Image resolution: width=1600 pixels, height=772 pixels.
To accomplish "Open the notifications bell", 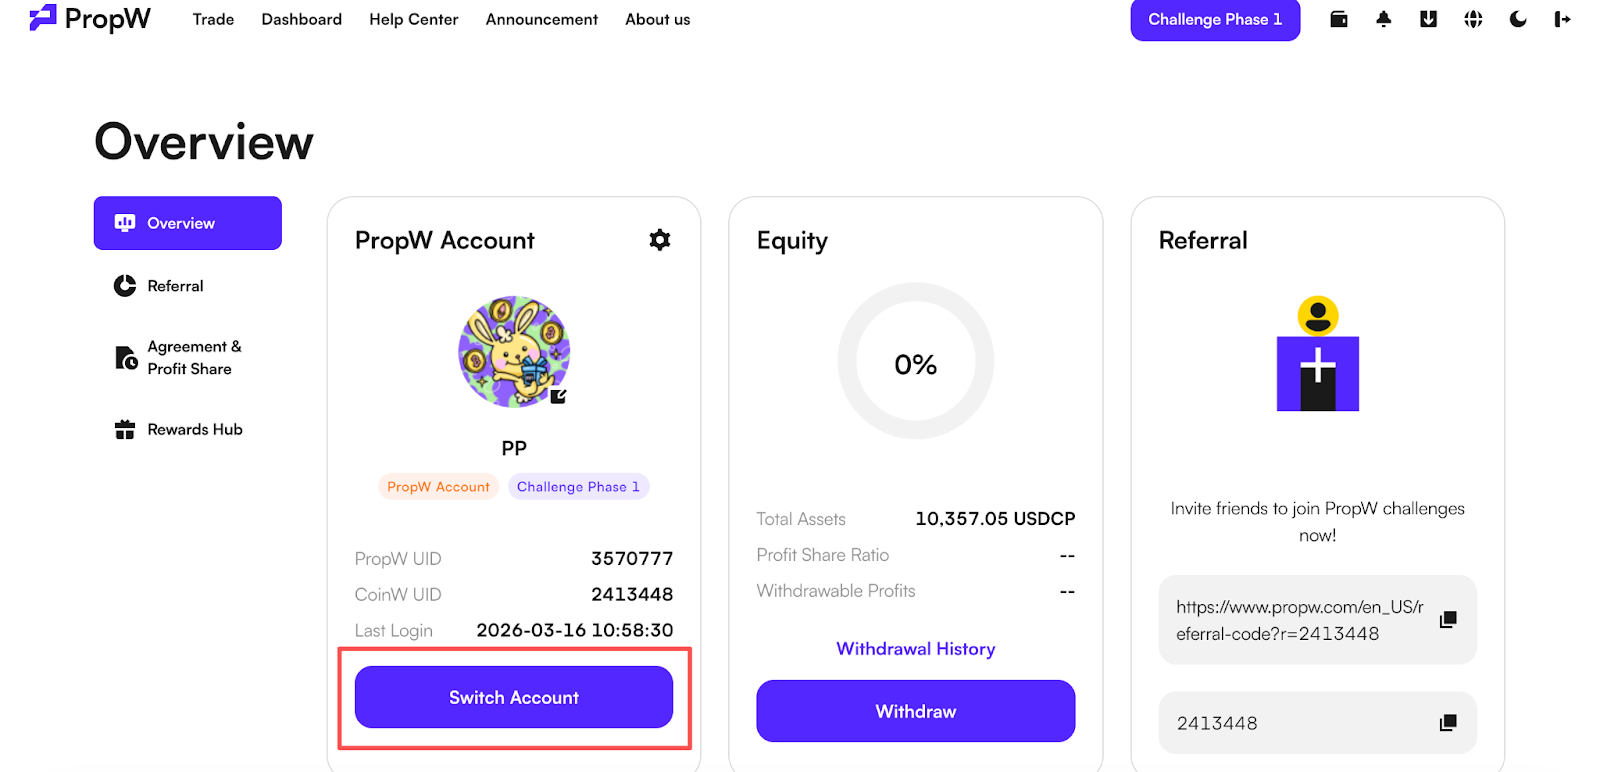I will pyautogui.click(x=1384, y=19).
